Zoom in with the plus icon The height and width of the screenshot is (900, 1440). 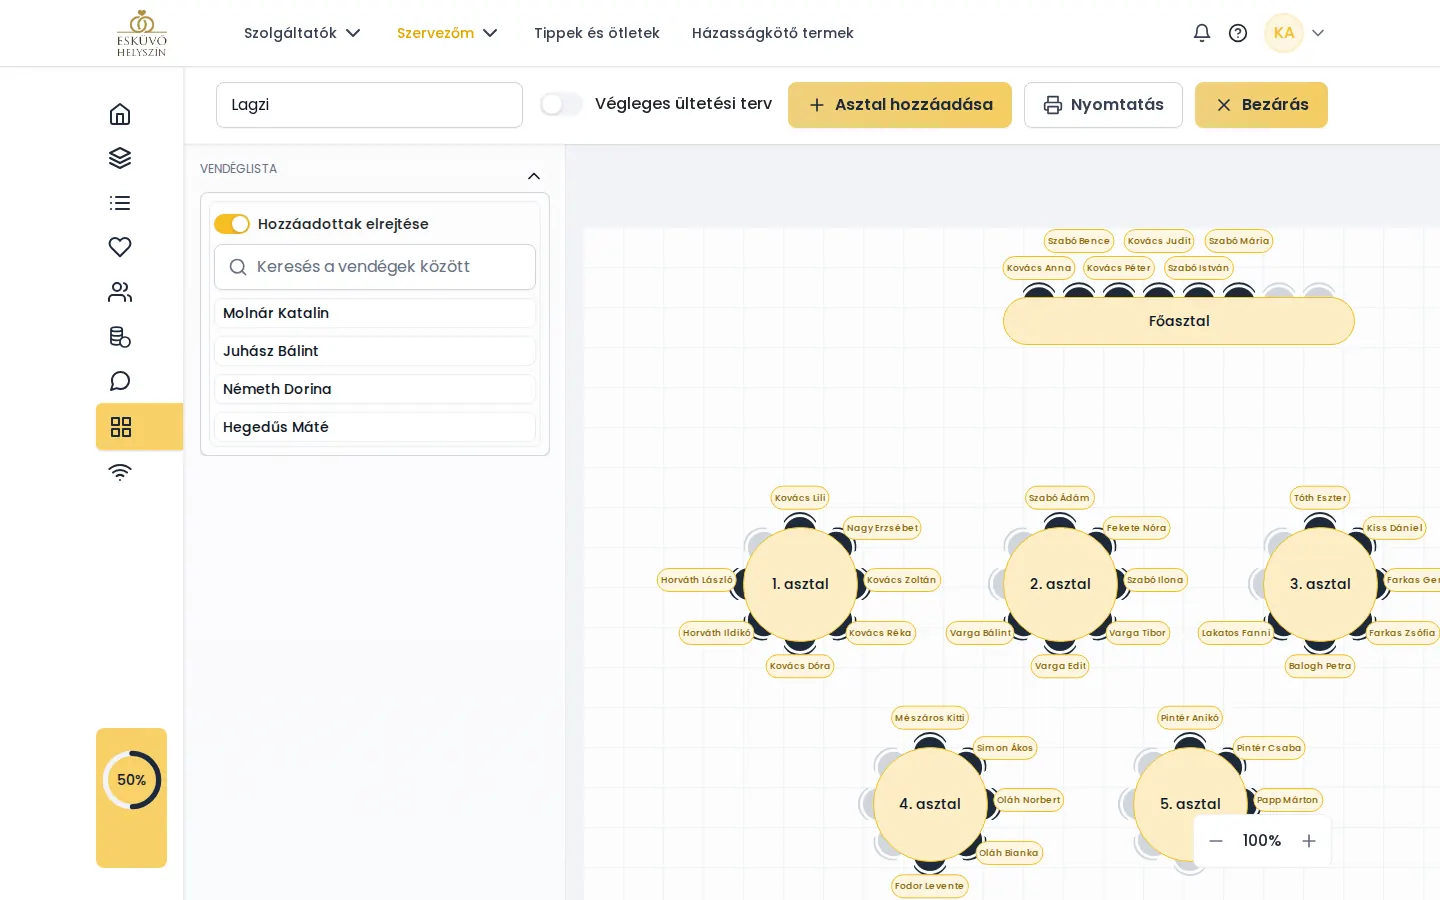pos(1309,841)
